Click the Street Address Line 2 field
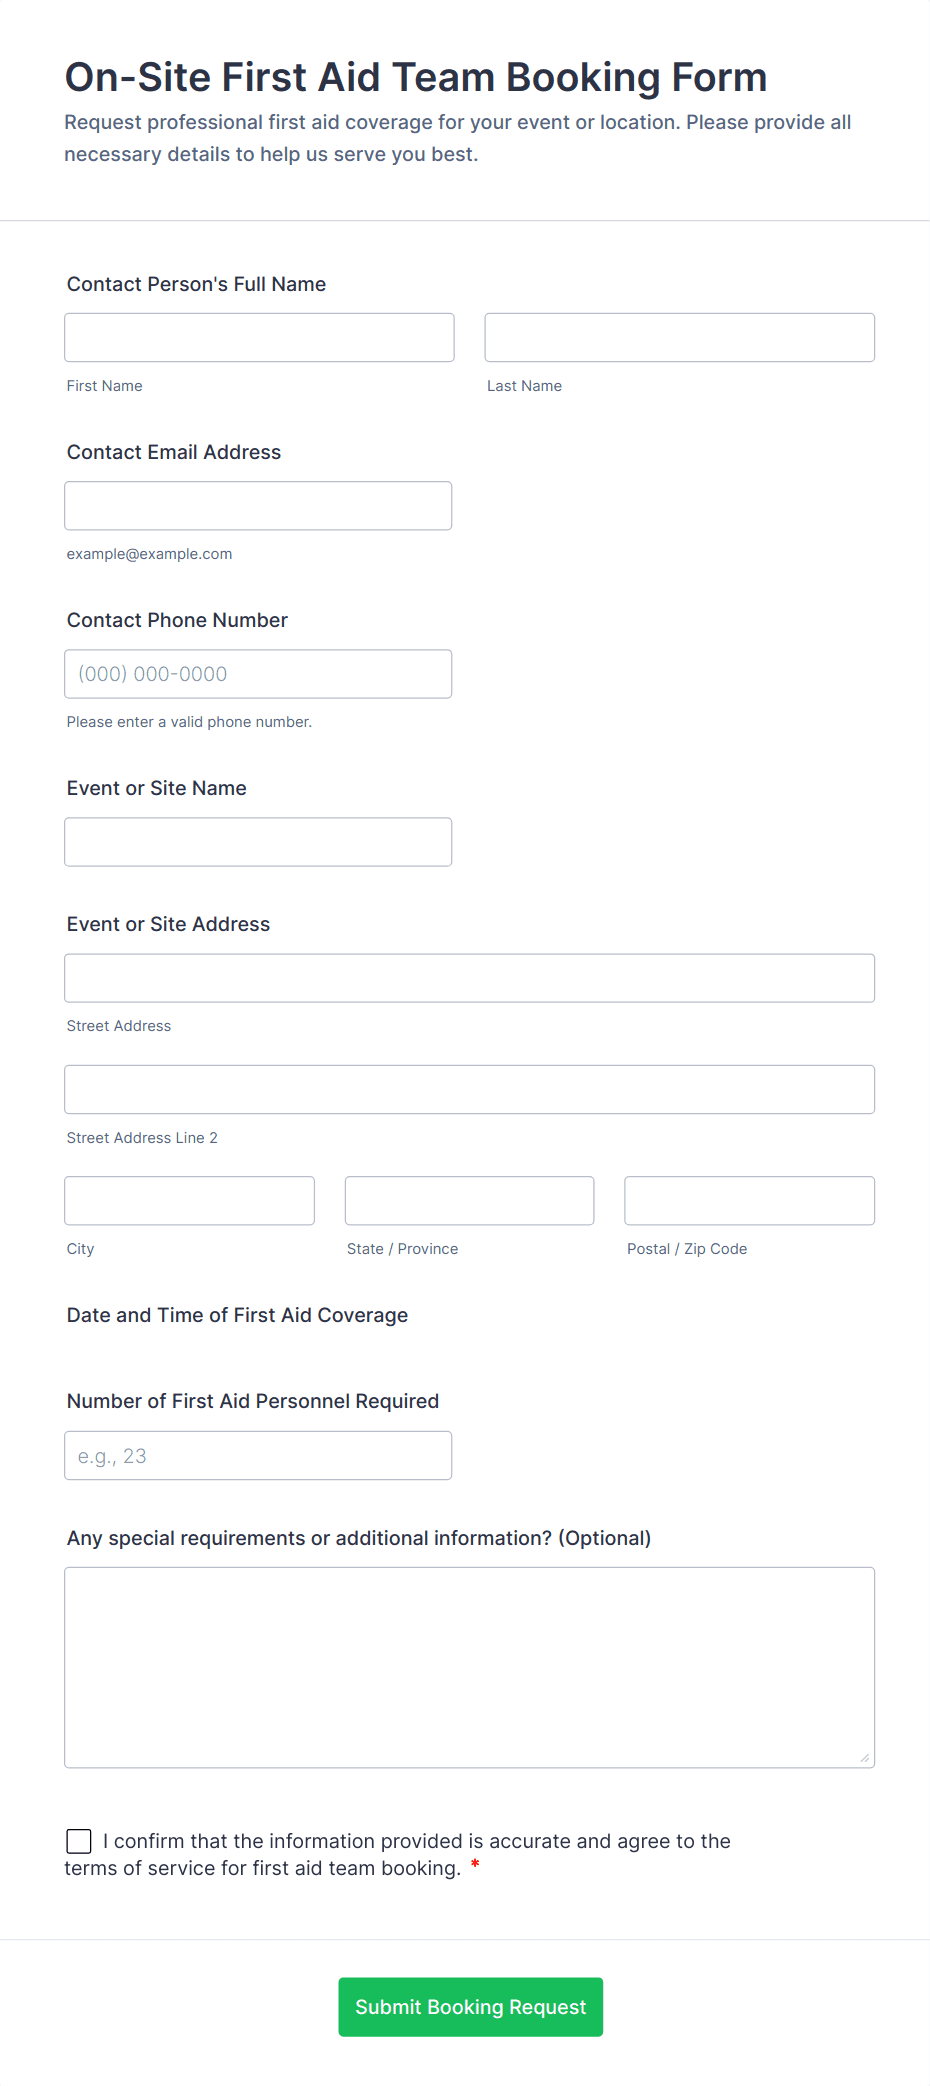 pyautogui.click(x=469, y=1089)
